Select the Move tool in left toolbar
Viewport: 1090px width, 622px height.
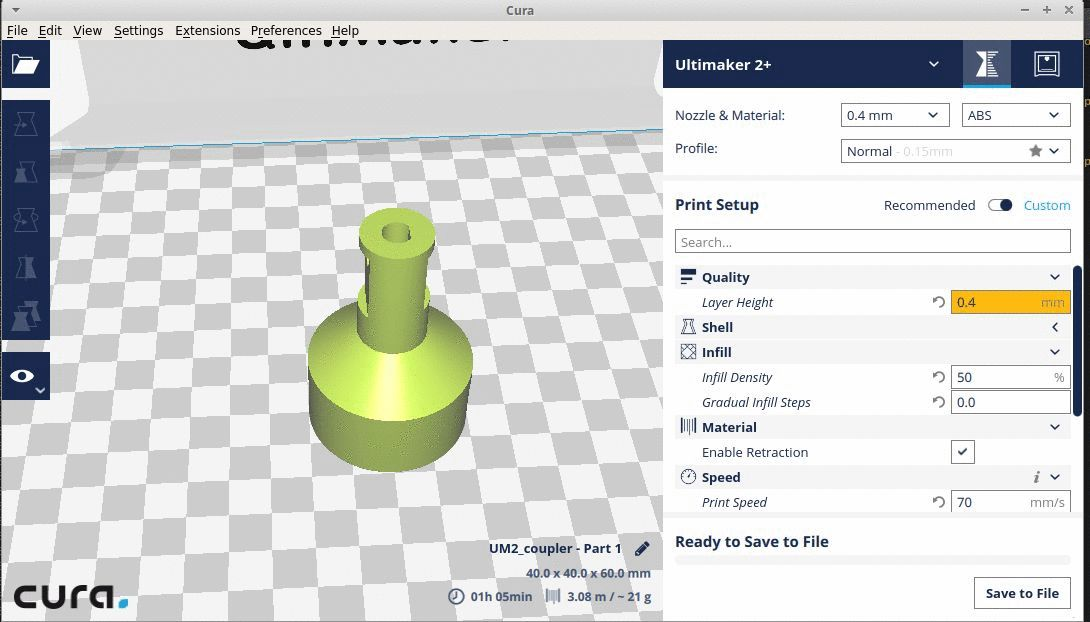click(x=26, y=124)
